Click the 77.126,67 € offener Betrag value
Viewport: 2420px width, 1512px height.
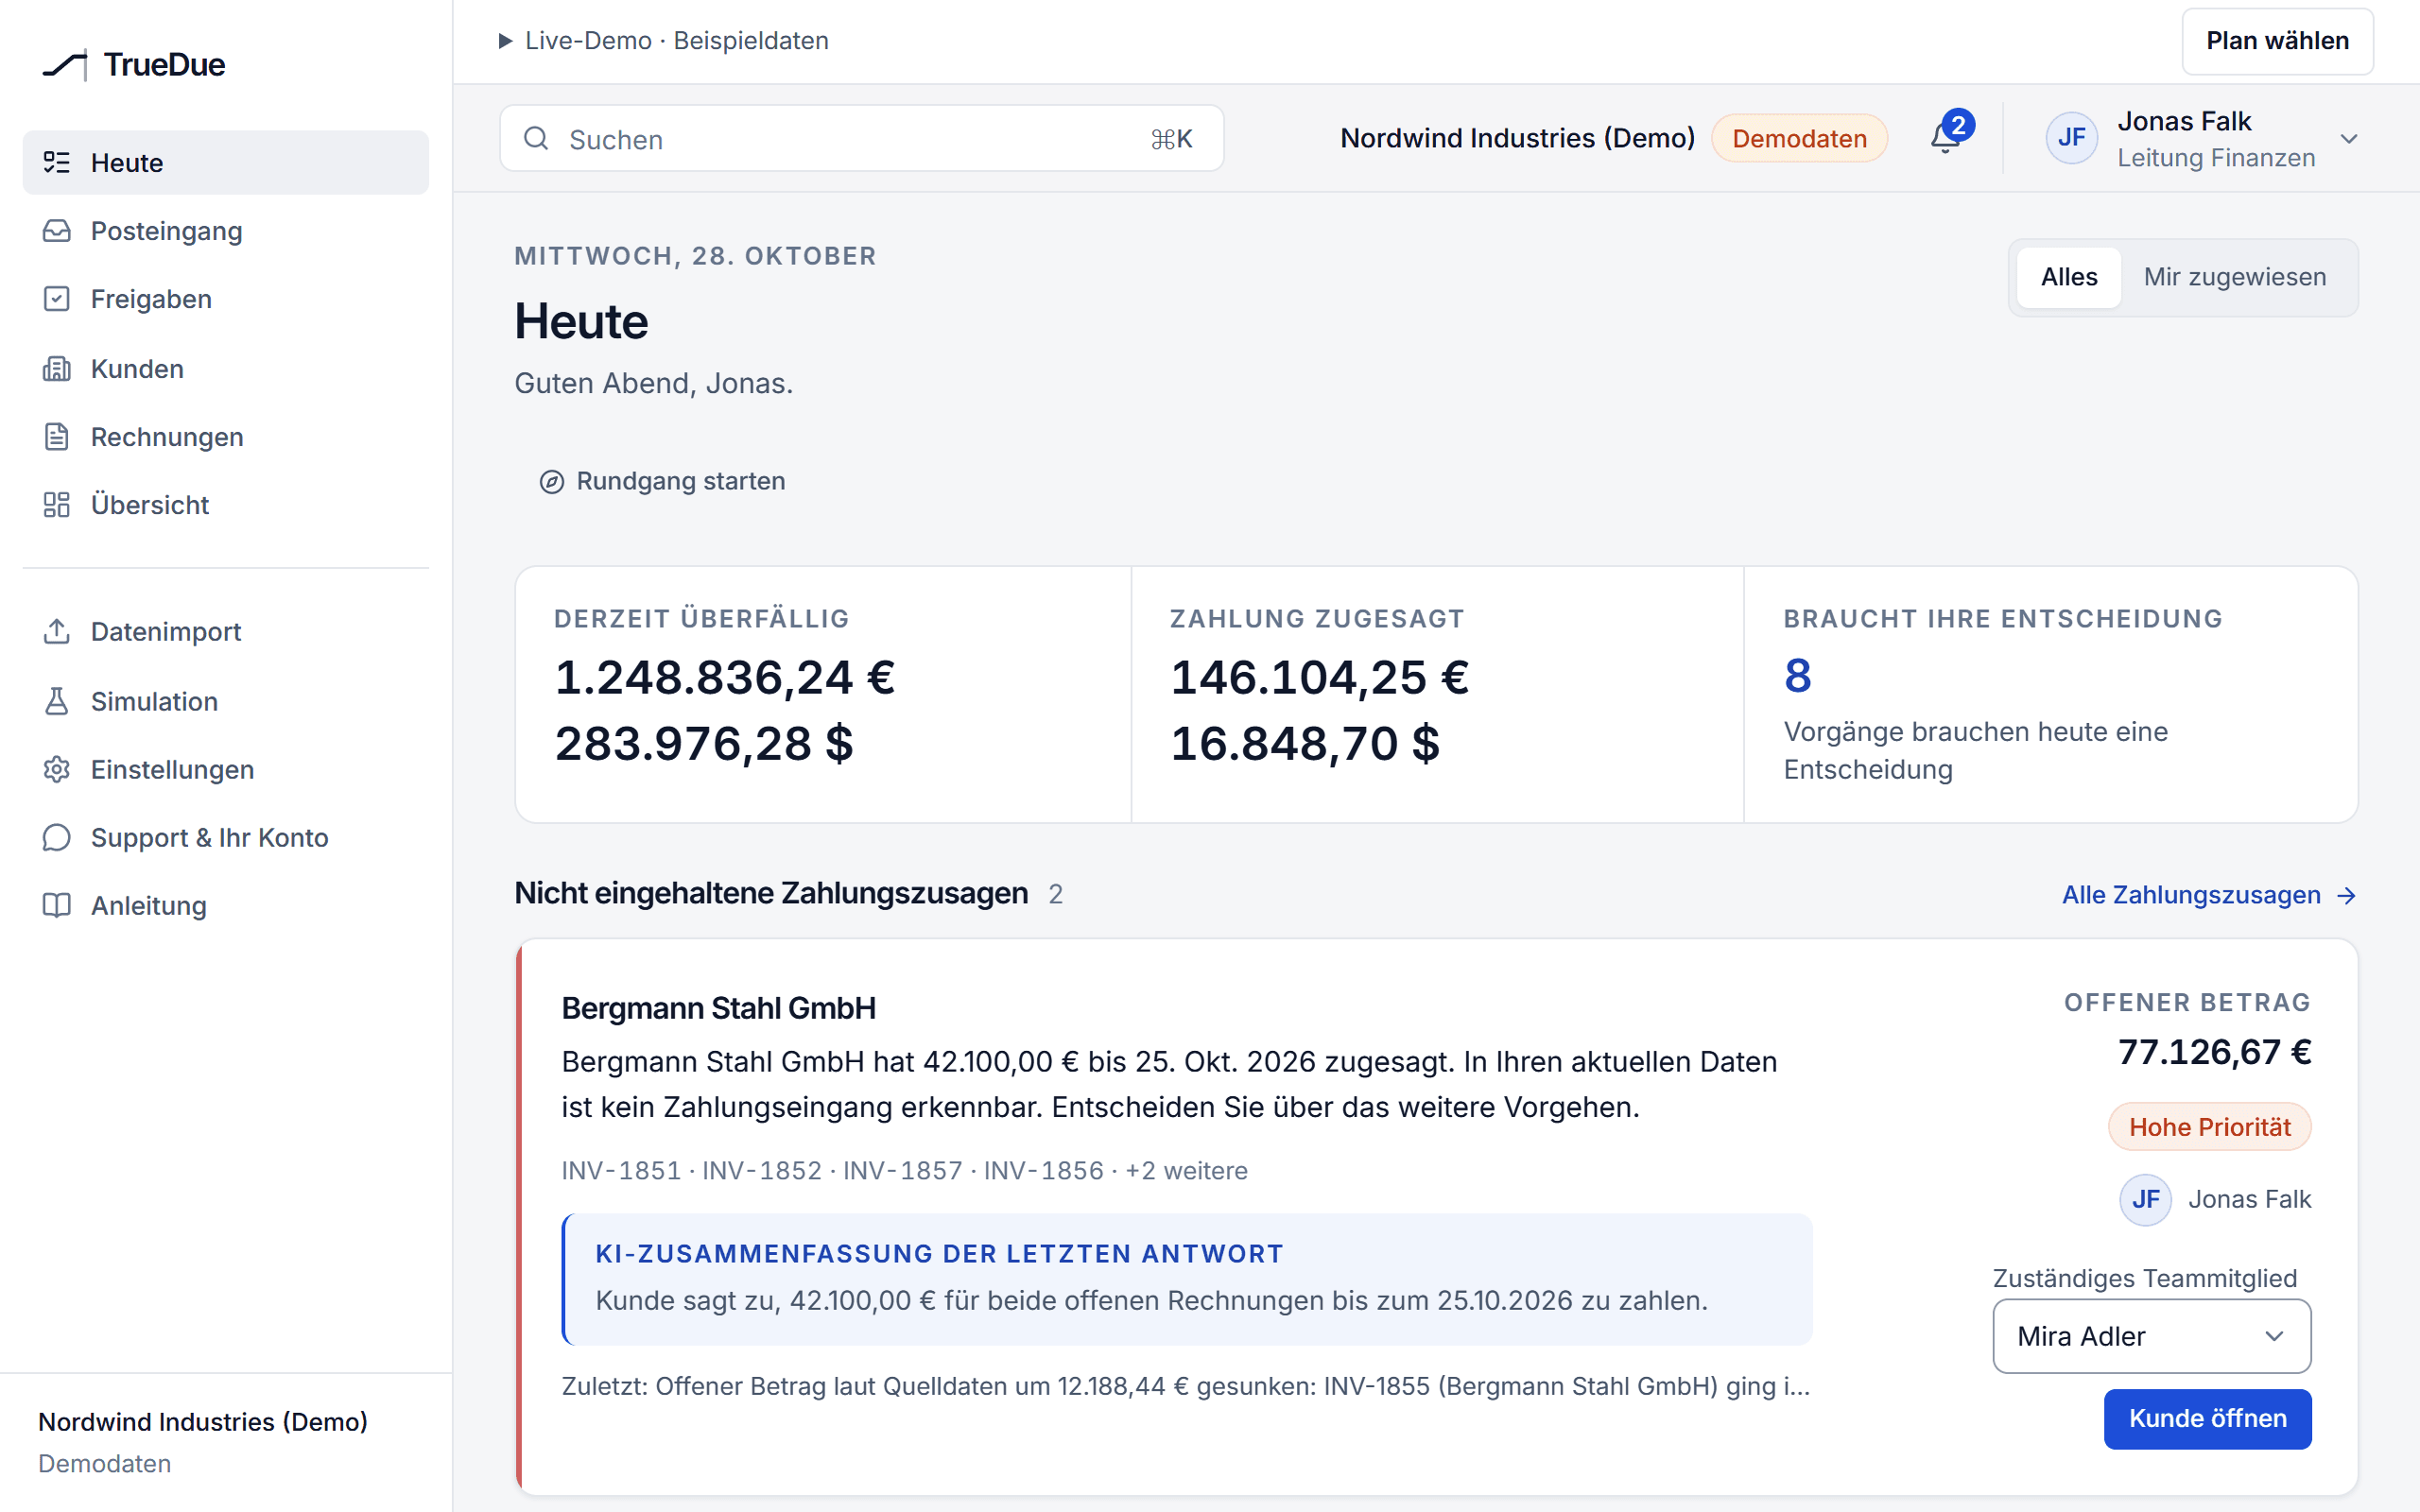[2214, 1052]
